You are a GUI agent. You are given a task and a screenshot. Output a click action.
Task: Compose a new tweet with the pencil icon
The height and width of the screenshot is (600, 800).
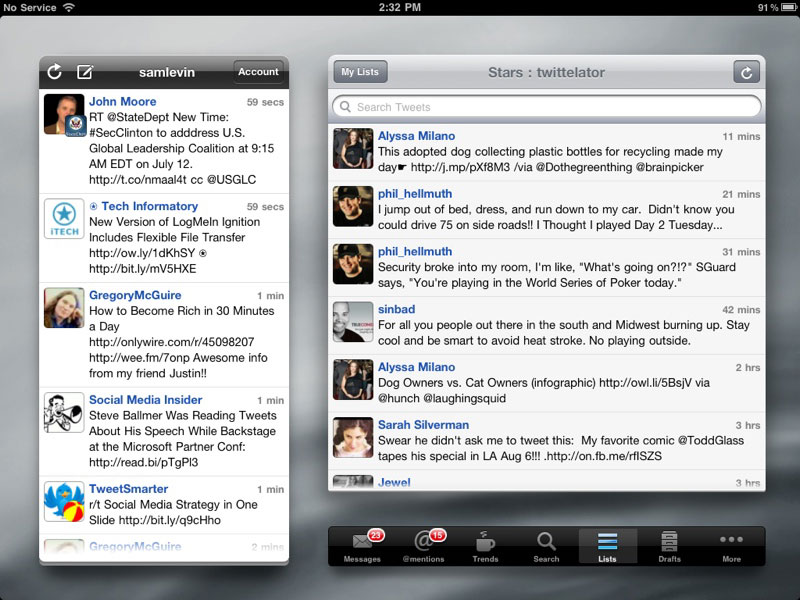tap(85, 72)
